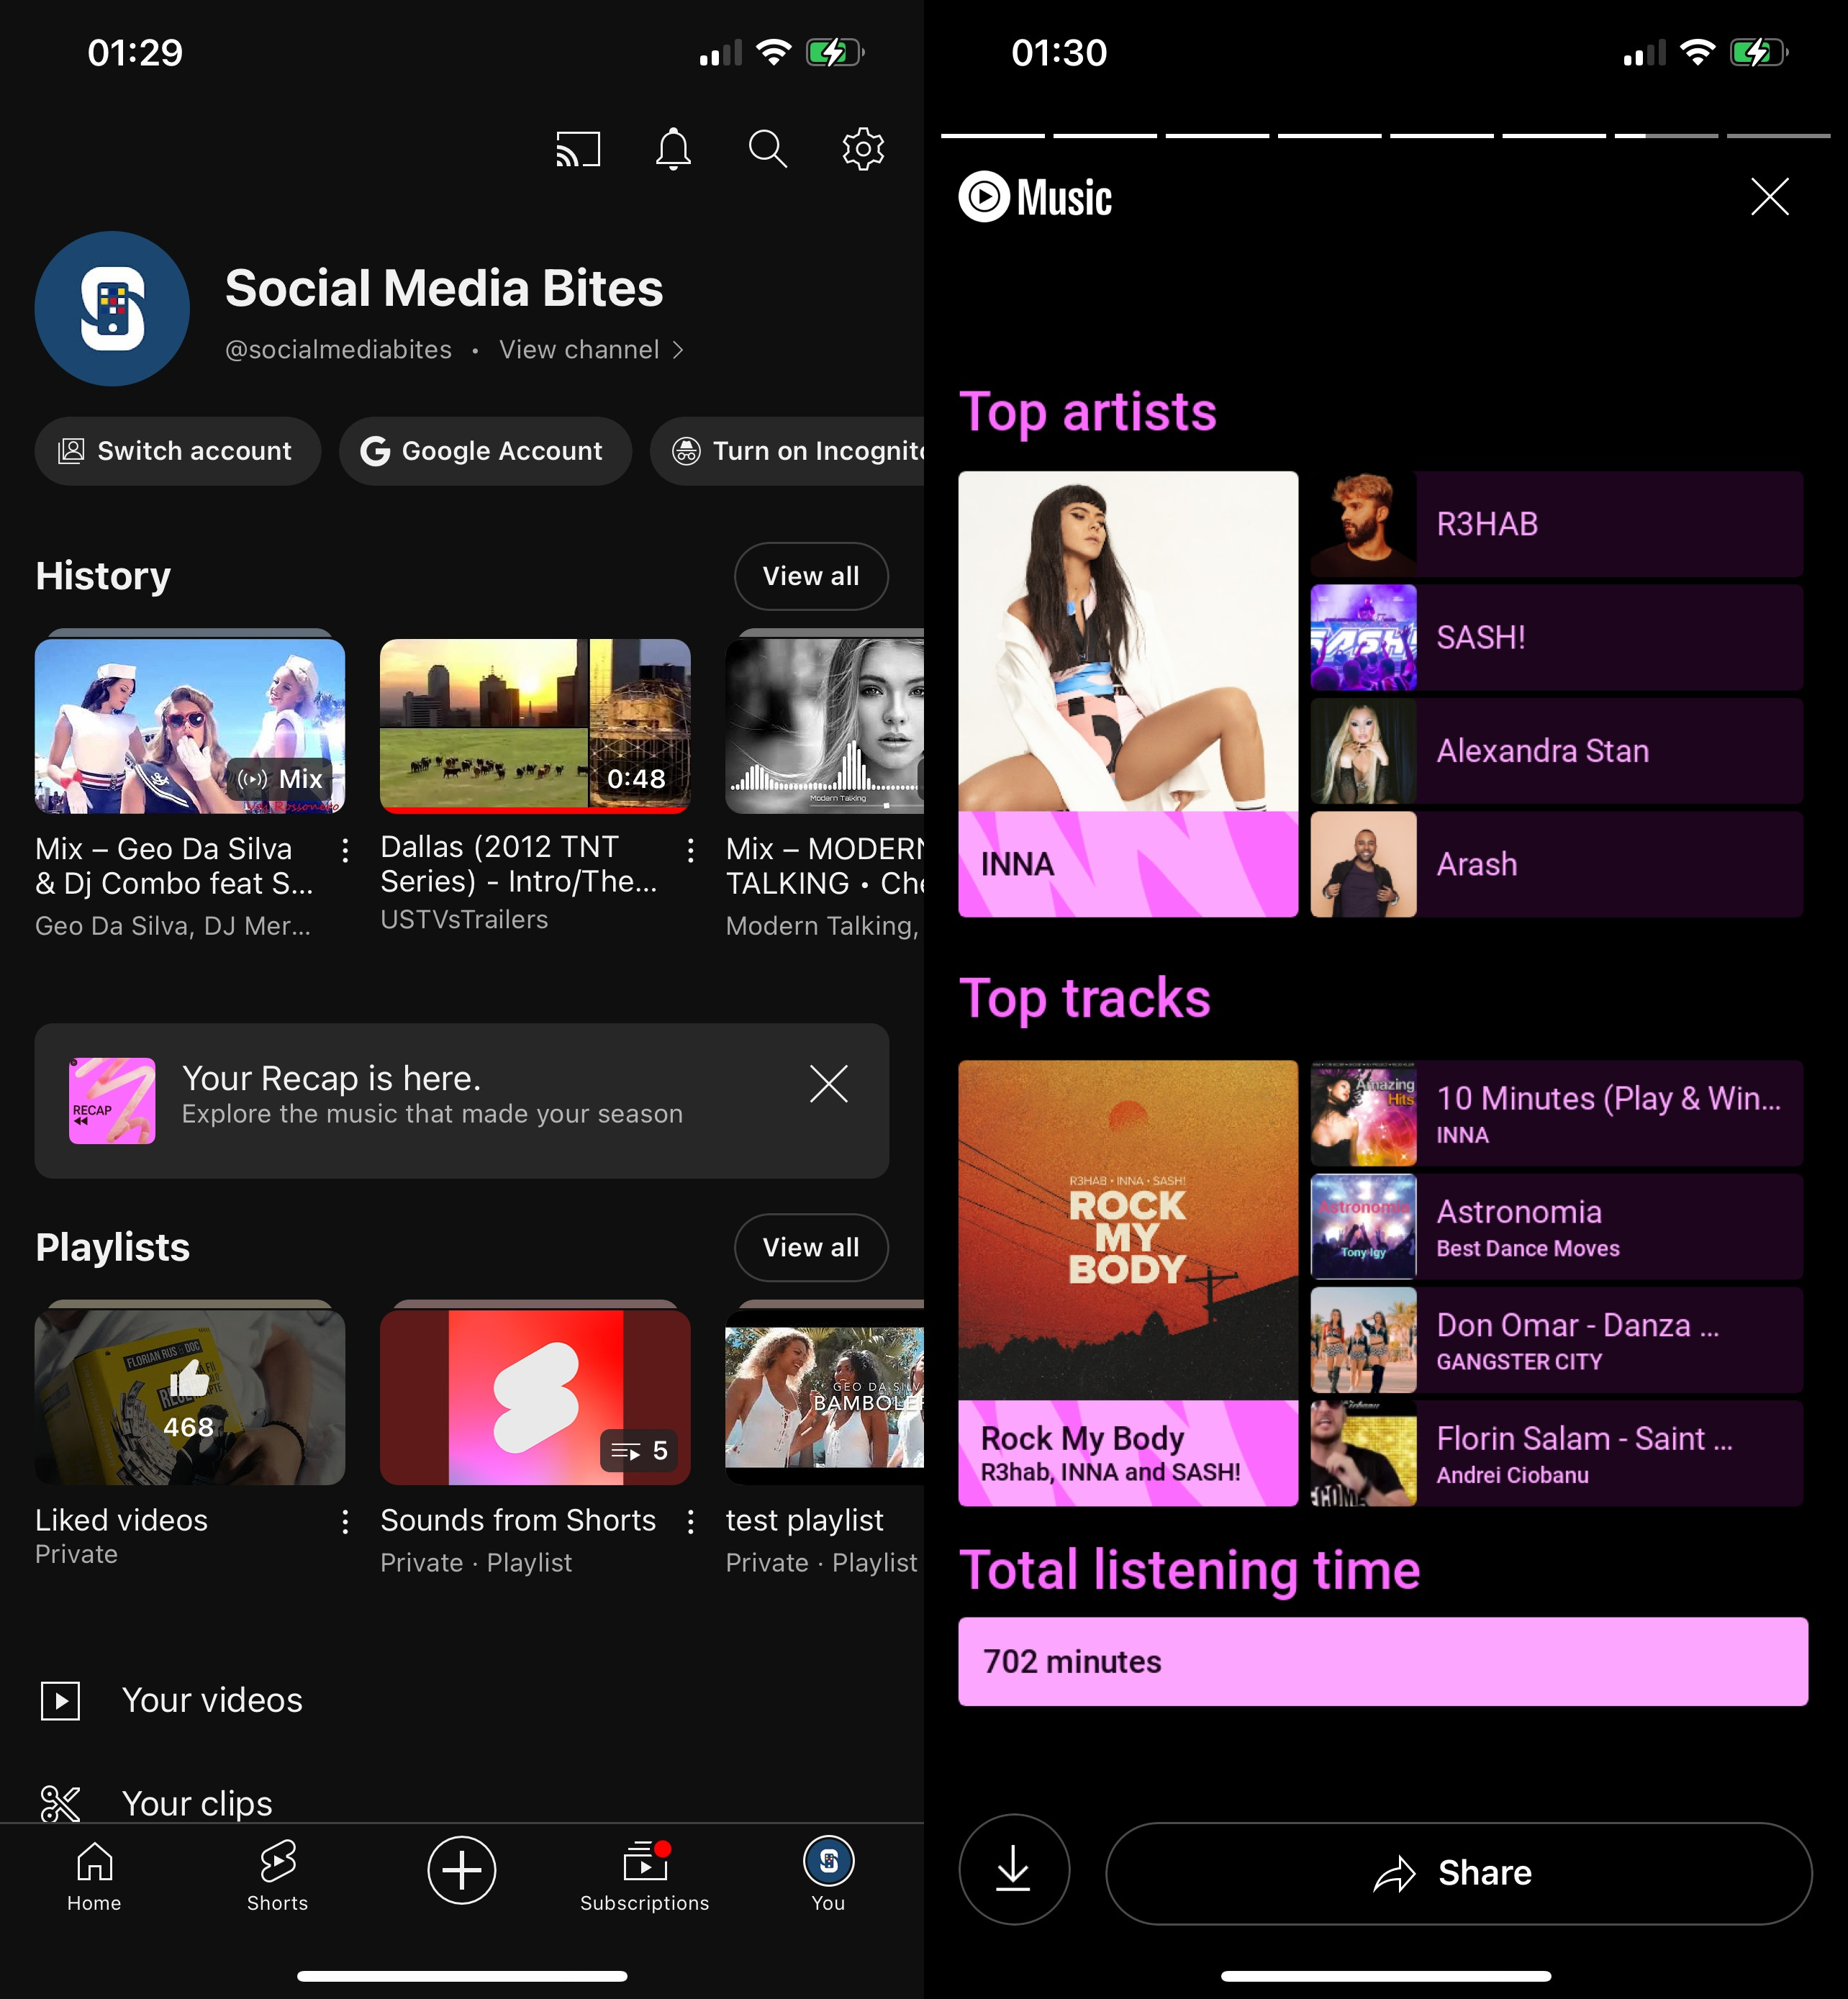Screen dimensions: 1848x1999
Task: Select Astronomia track row
Action: tap(1557, 1226)
